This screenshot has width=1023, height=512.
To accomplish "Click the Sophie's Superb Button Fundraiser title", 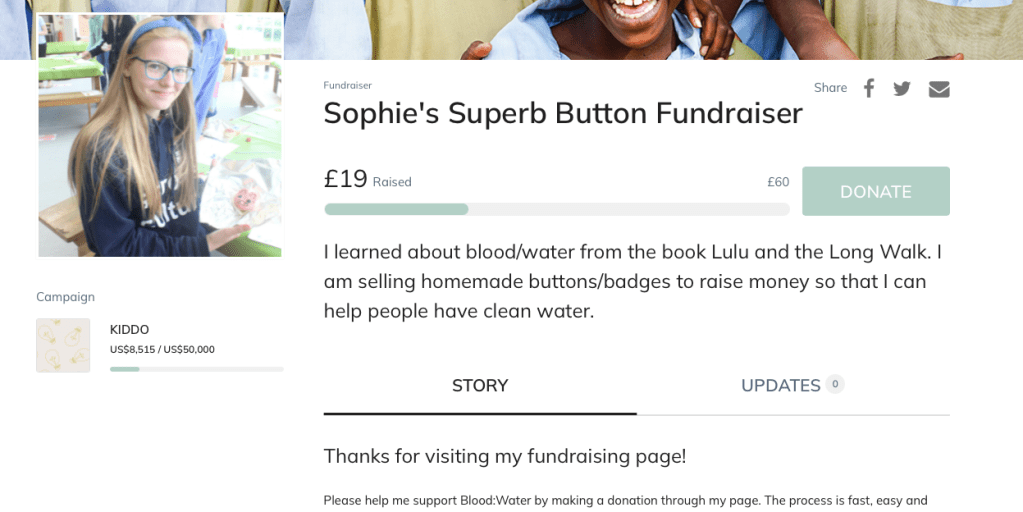I will click(562, 114).
